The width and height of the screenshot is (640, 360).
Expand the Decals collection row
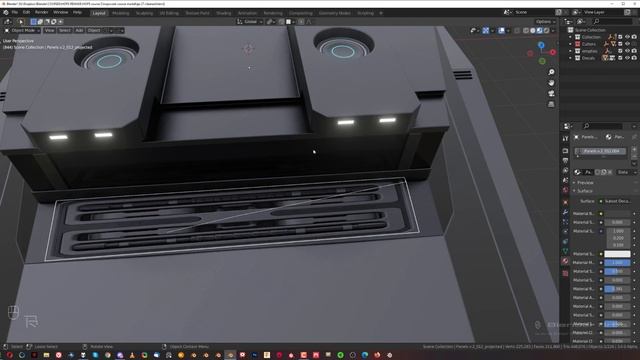pyautogui.click(x=571, y=58)
